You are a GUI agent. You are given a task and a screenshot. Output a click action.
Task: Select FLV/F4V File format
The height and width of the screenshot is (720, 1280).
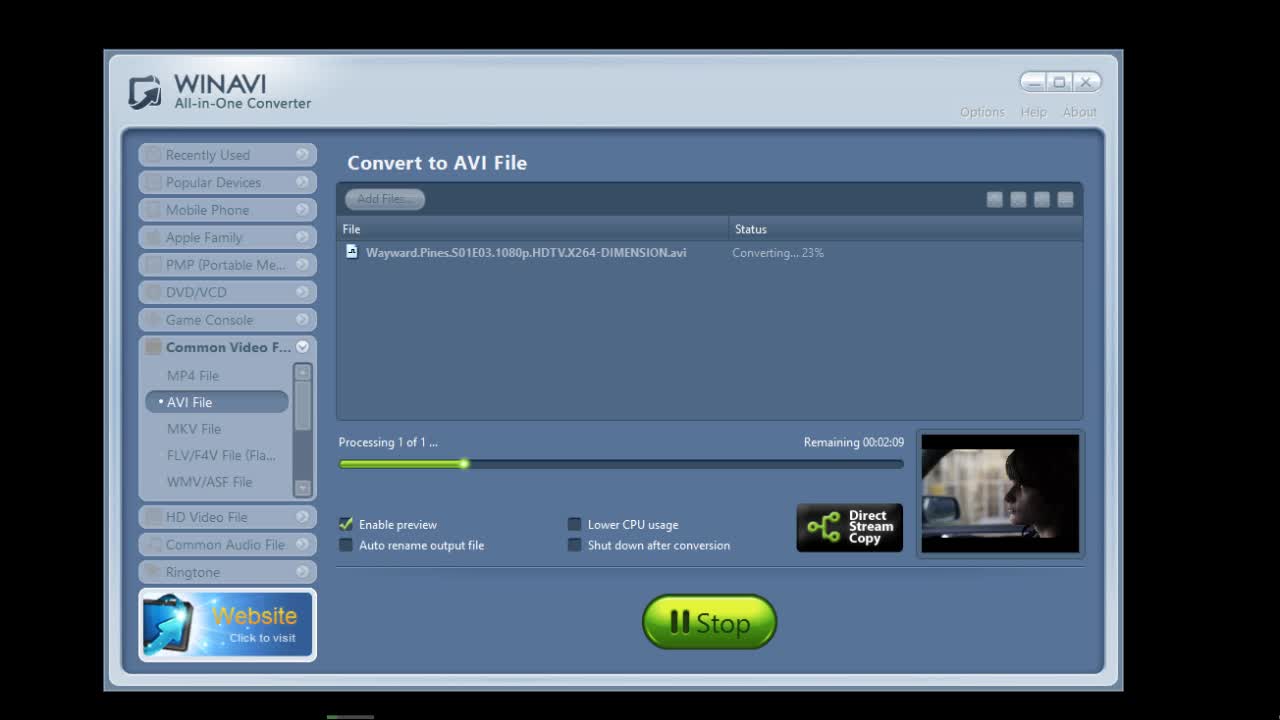click(221, 455)
